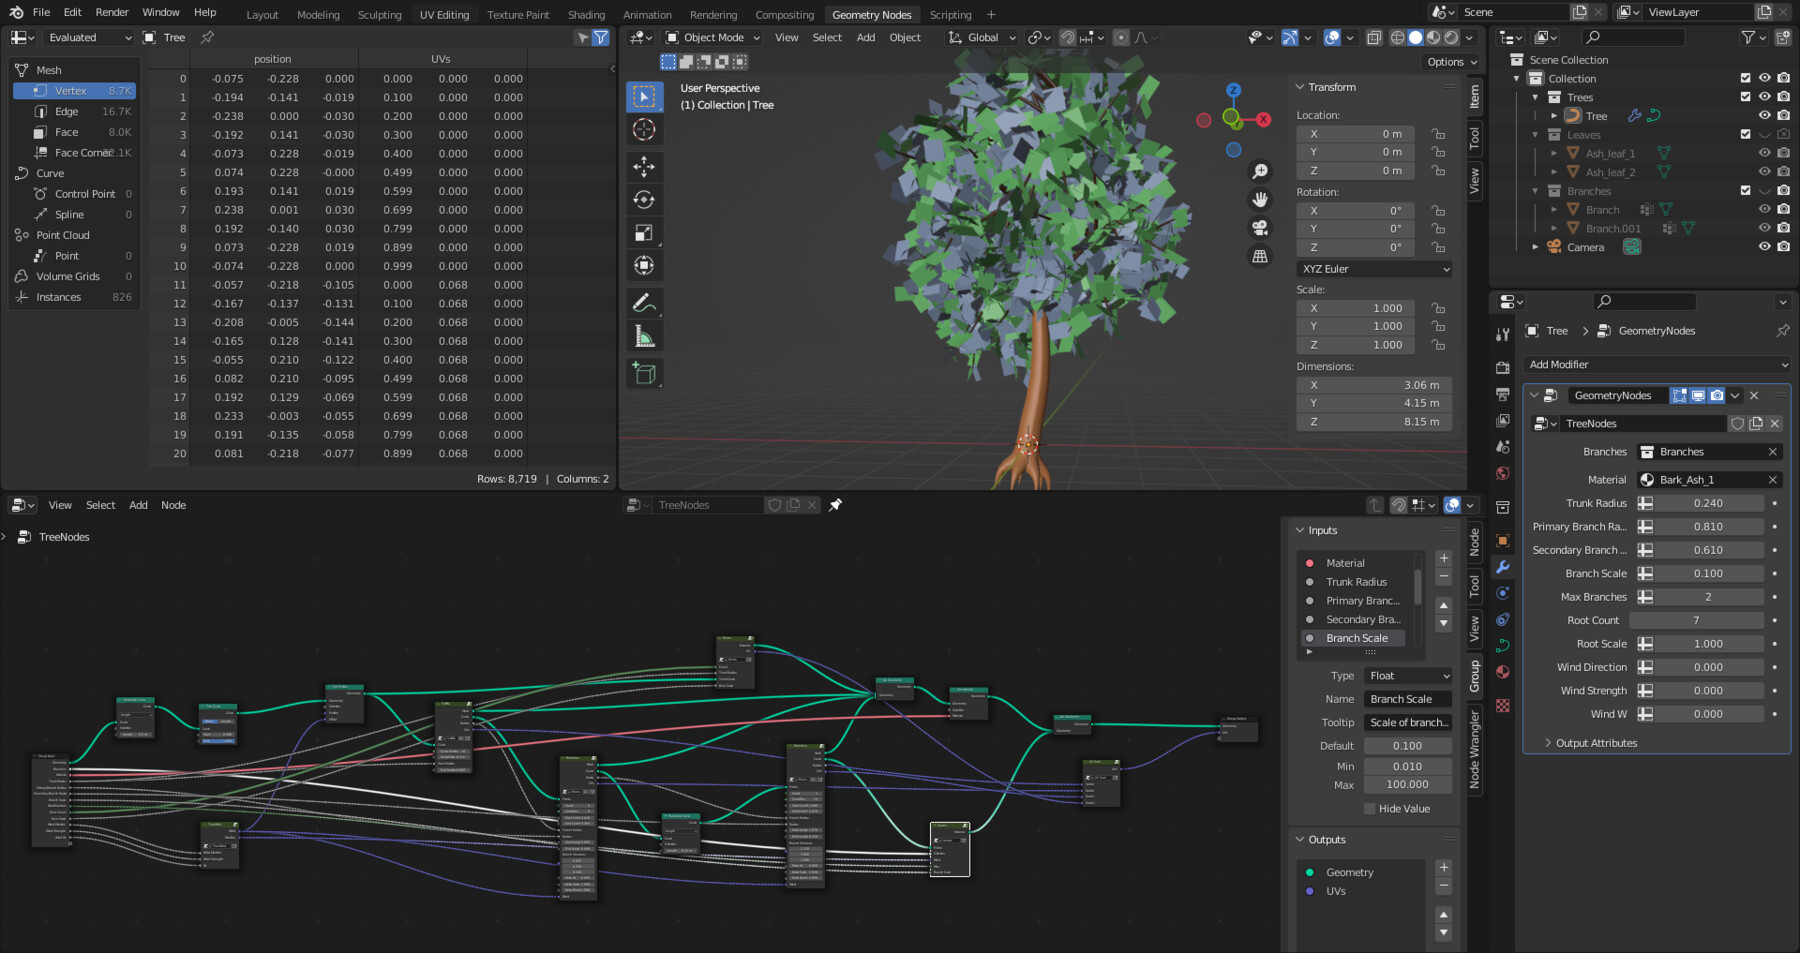Viewport: 1800px width, 953px height.
Task: Click the Add Modifier button
Action: tap(1656, 364)
